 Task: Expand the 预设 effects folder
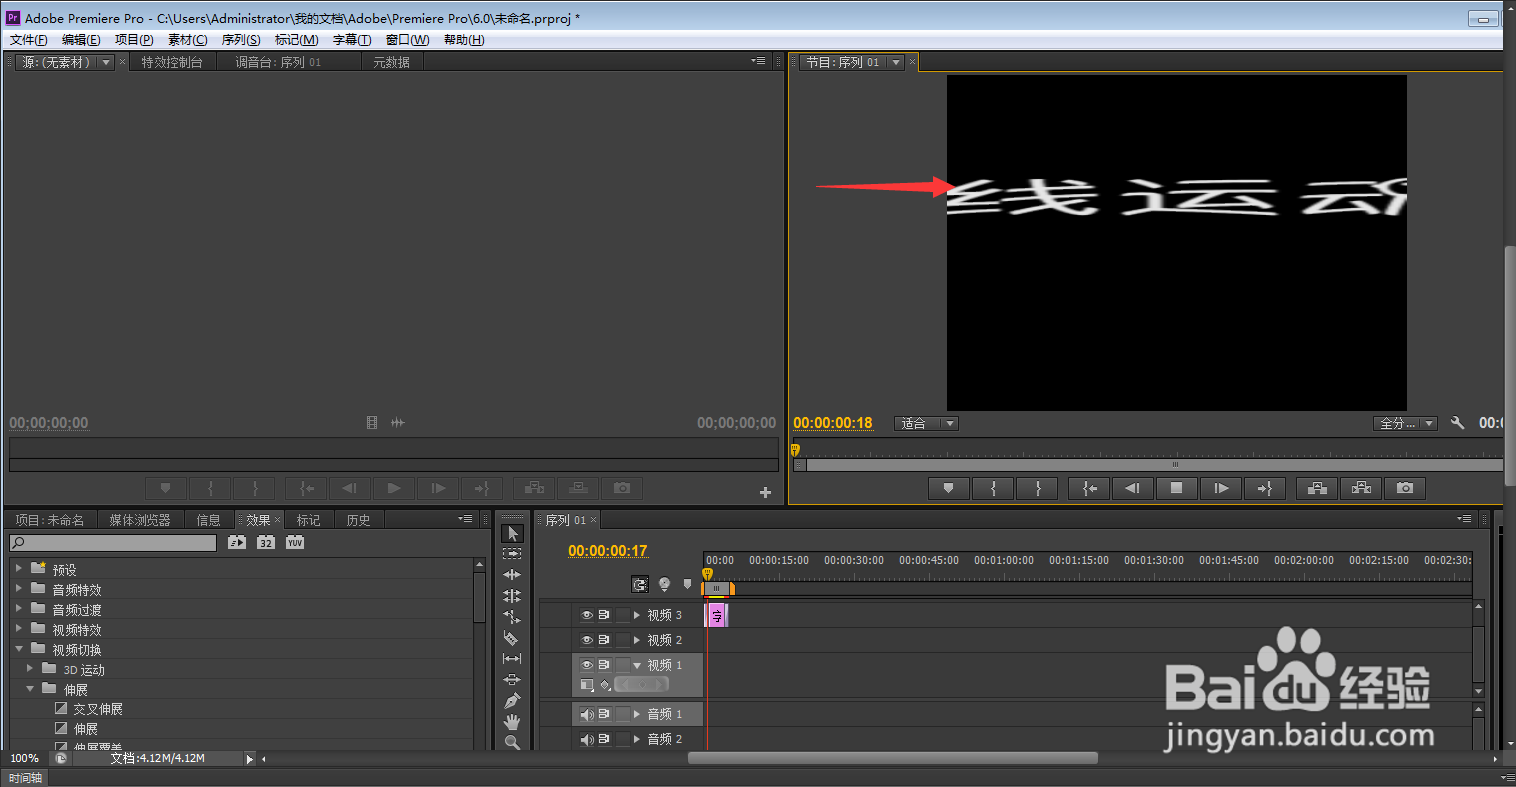click(x=19, y=568)
